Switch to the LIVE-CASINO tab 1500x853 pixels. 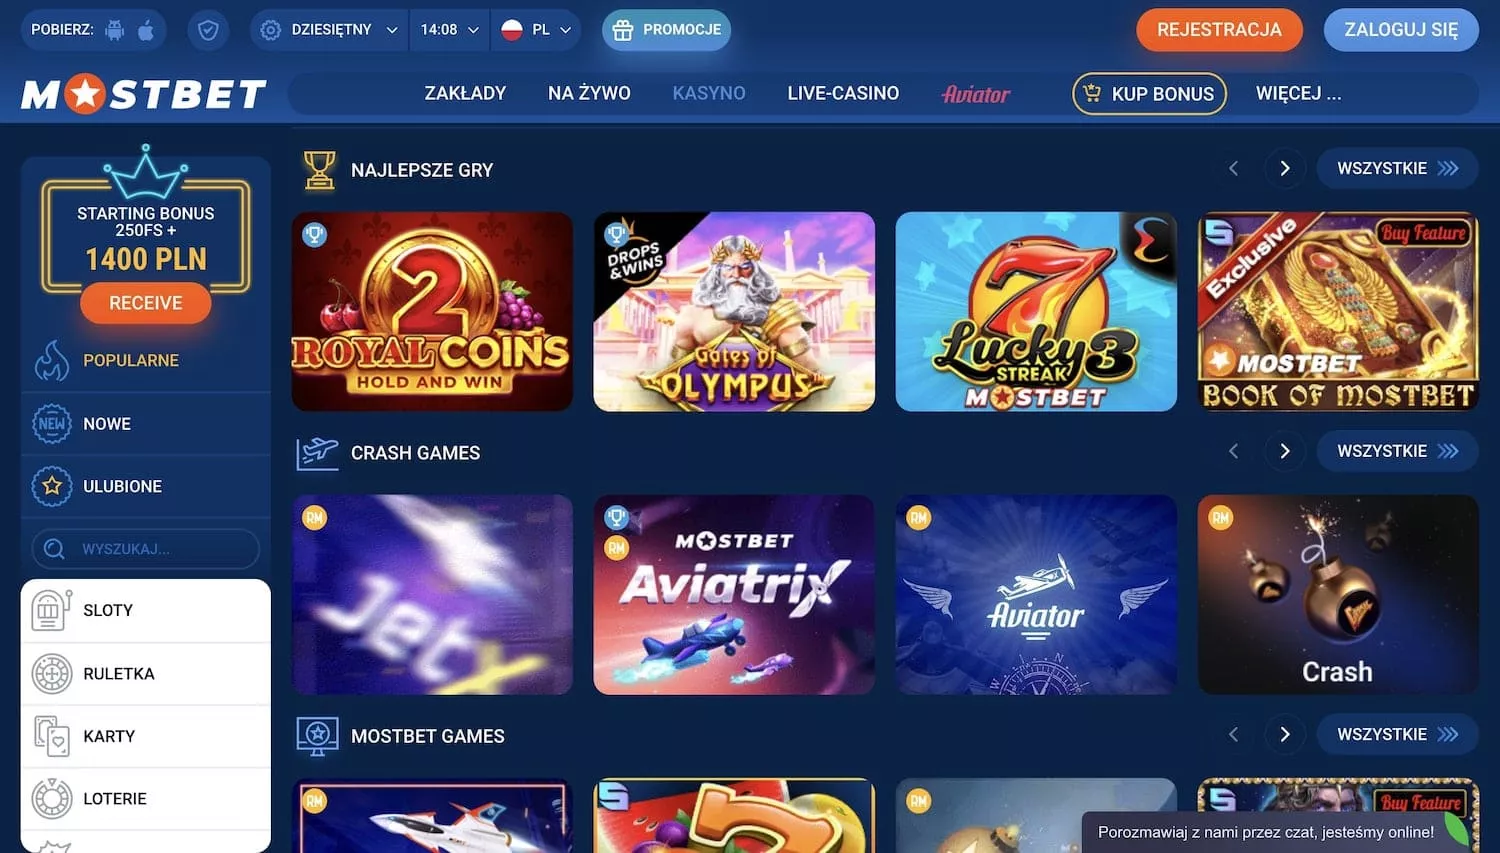pos(843,93)
